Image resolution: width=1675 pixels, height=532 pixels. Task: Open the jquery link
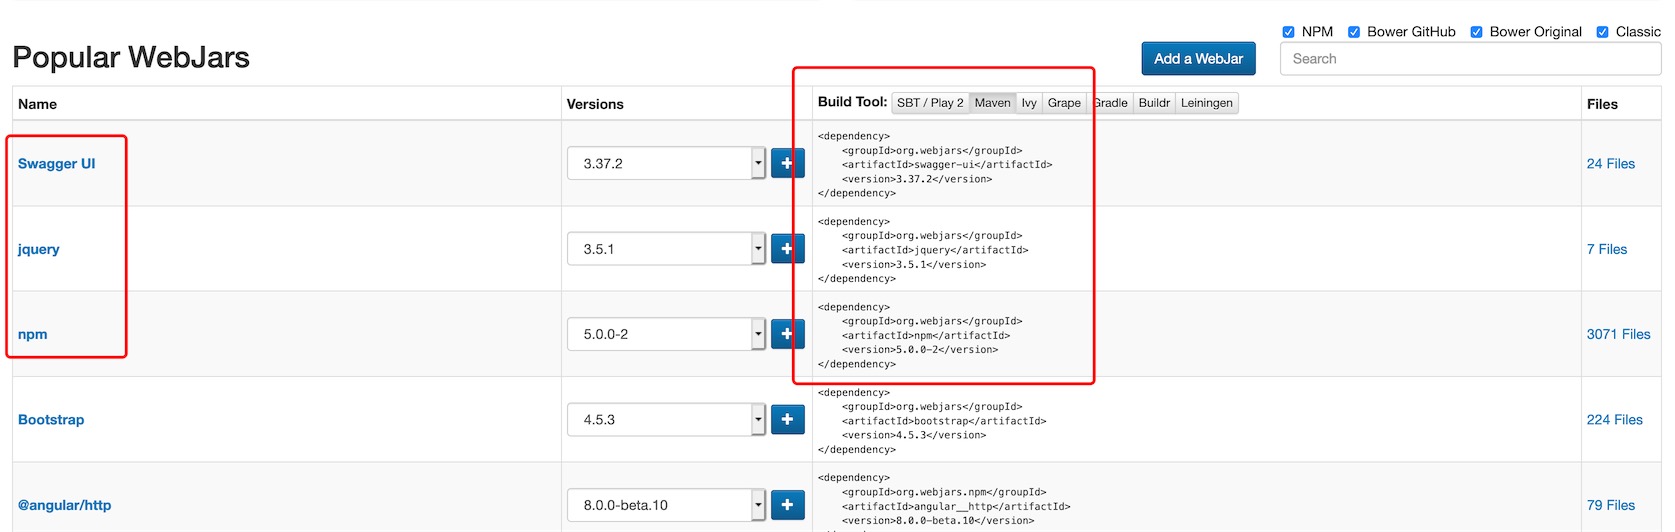39,249
